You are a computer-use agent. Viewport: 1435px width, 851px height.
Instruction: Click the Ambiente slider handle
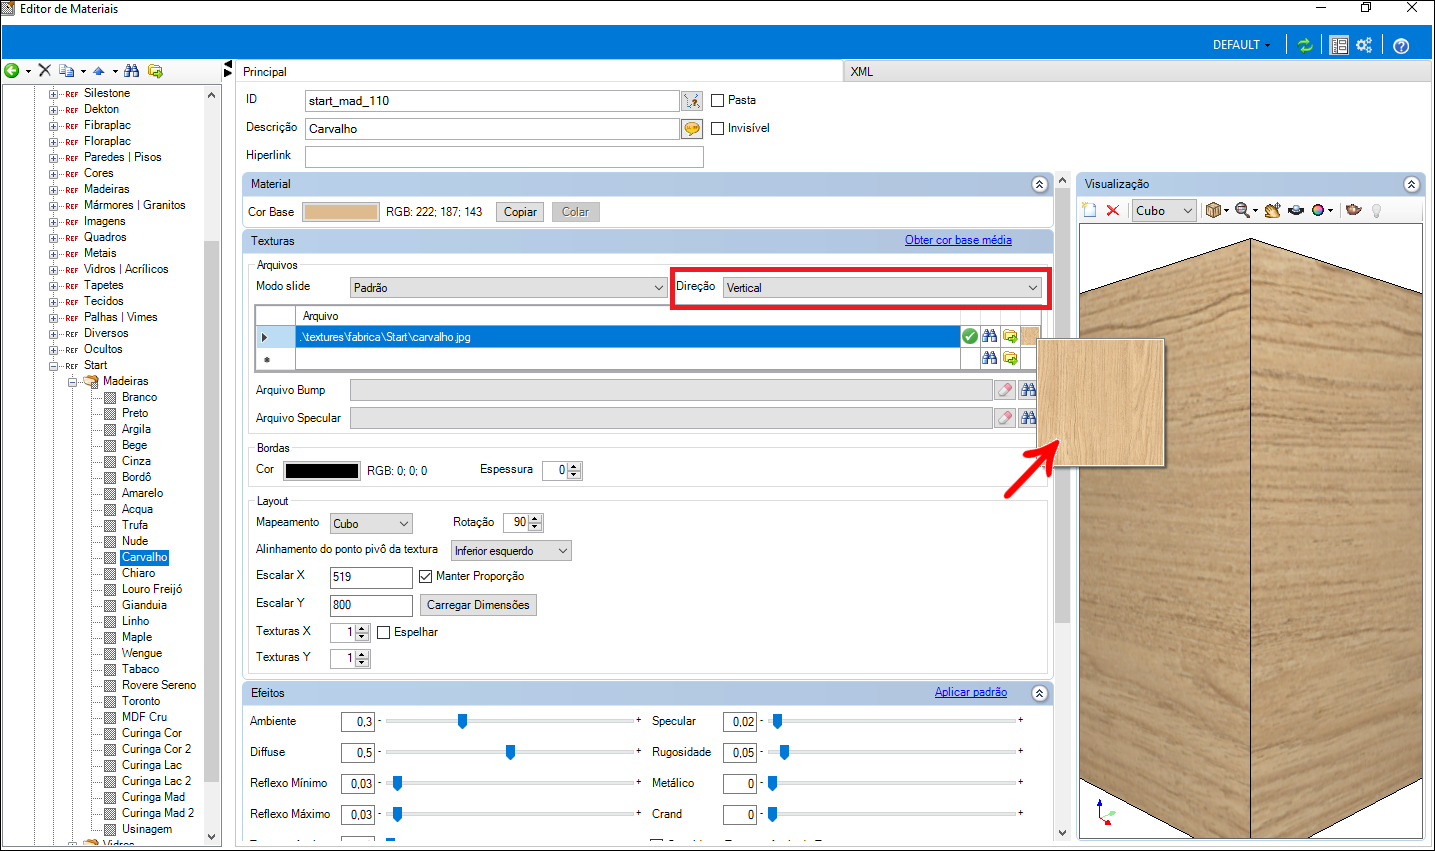pos(462,721)
